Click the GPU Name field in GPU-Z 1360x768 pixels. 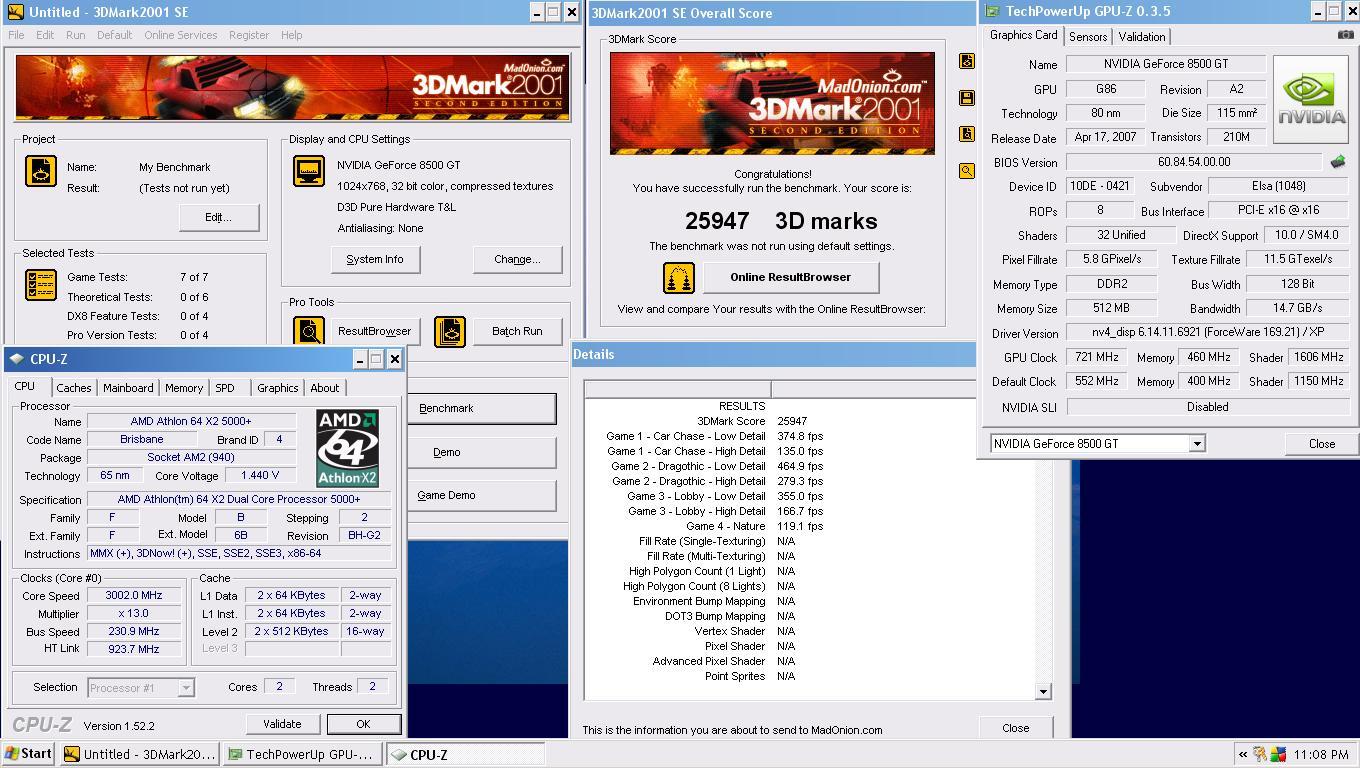click(1166, 64)
